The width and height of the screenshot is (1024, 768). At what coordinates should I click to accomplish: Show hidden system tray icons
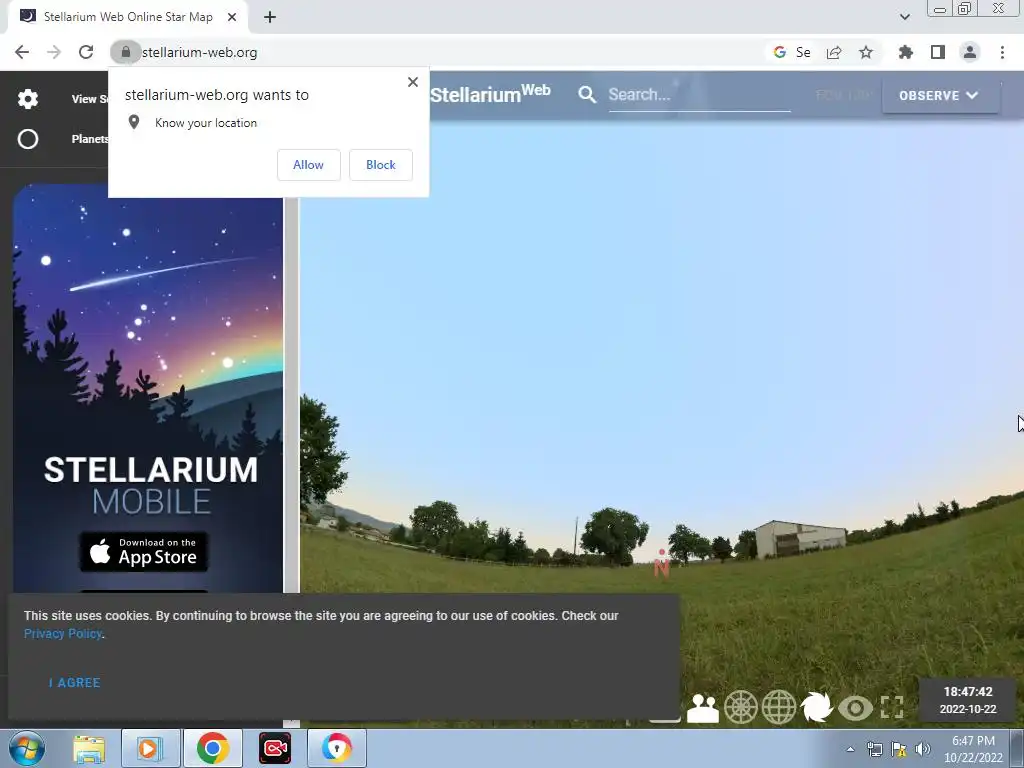pyautogui.click(x=850, y=749)
